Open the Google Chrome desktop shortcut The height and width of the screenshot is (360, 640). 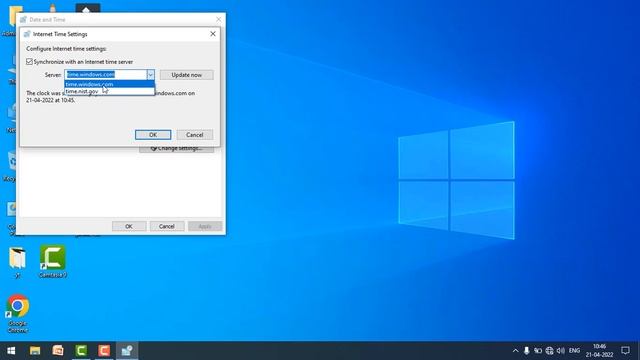pyautogui.click(x=18, y=313)
